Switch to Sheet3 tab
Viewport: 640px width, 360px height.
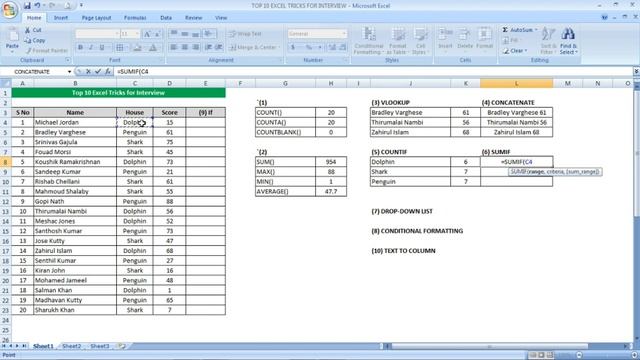pyautogui.click(x=100, y=346)
